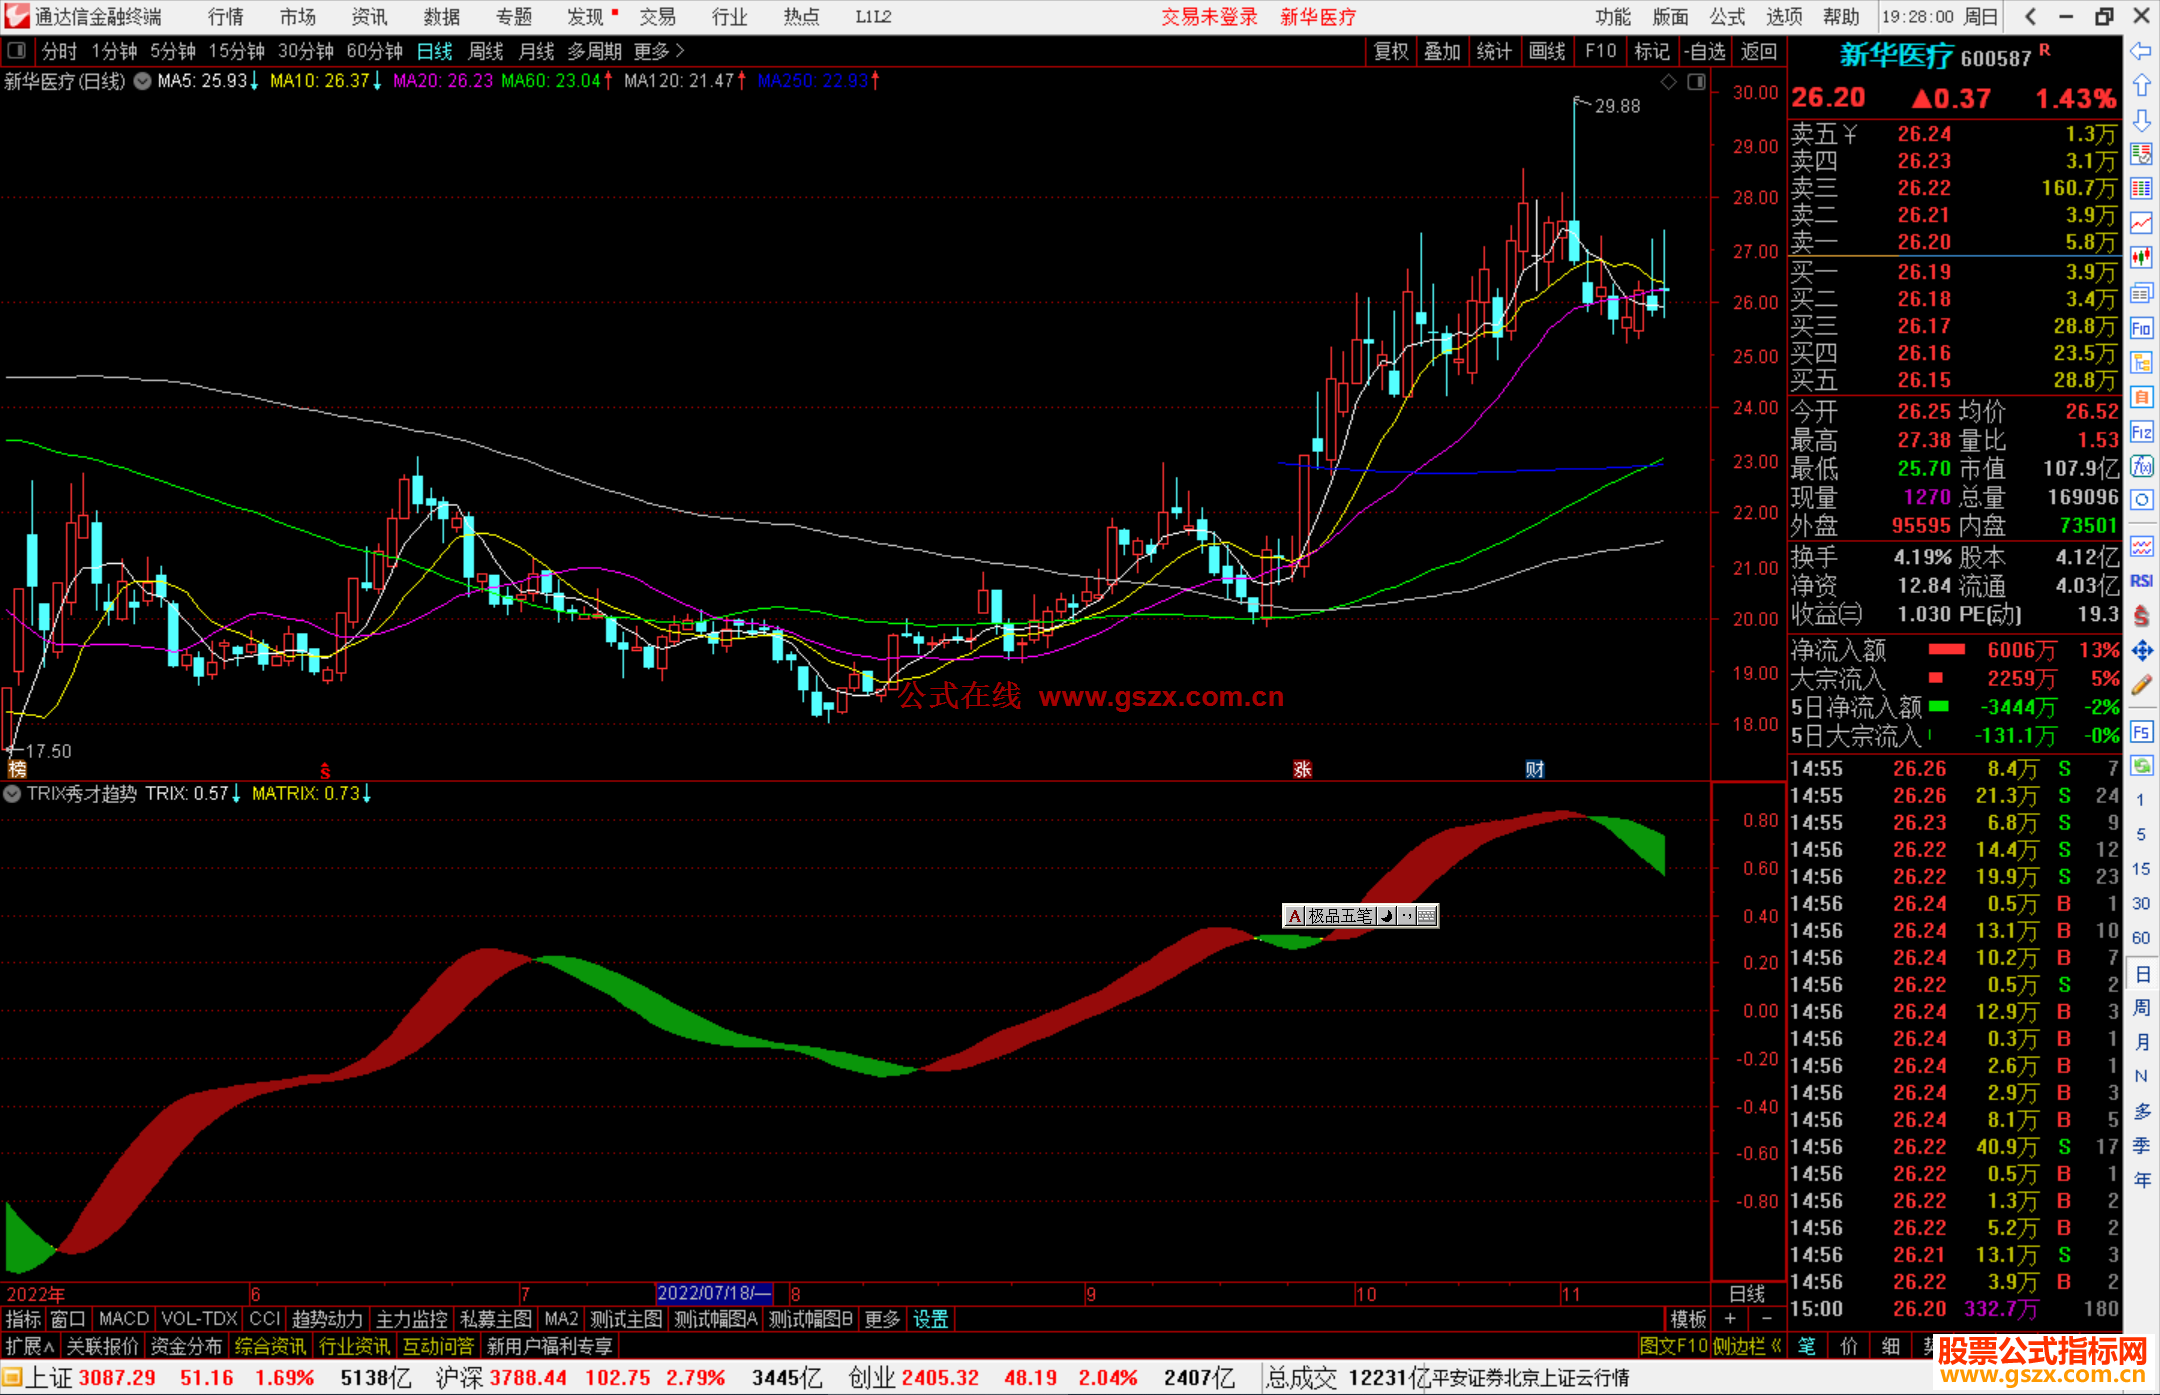Click the RSI indicator icon in sidebar
Viewport: 2160px width, 1395px height.
[x=2141, y=581]
